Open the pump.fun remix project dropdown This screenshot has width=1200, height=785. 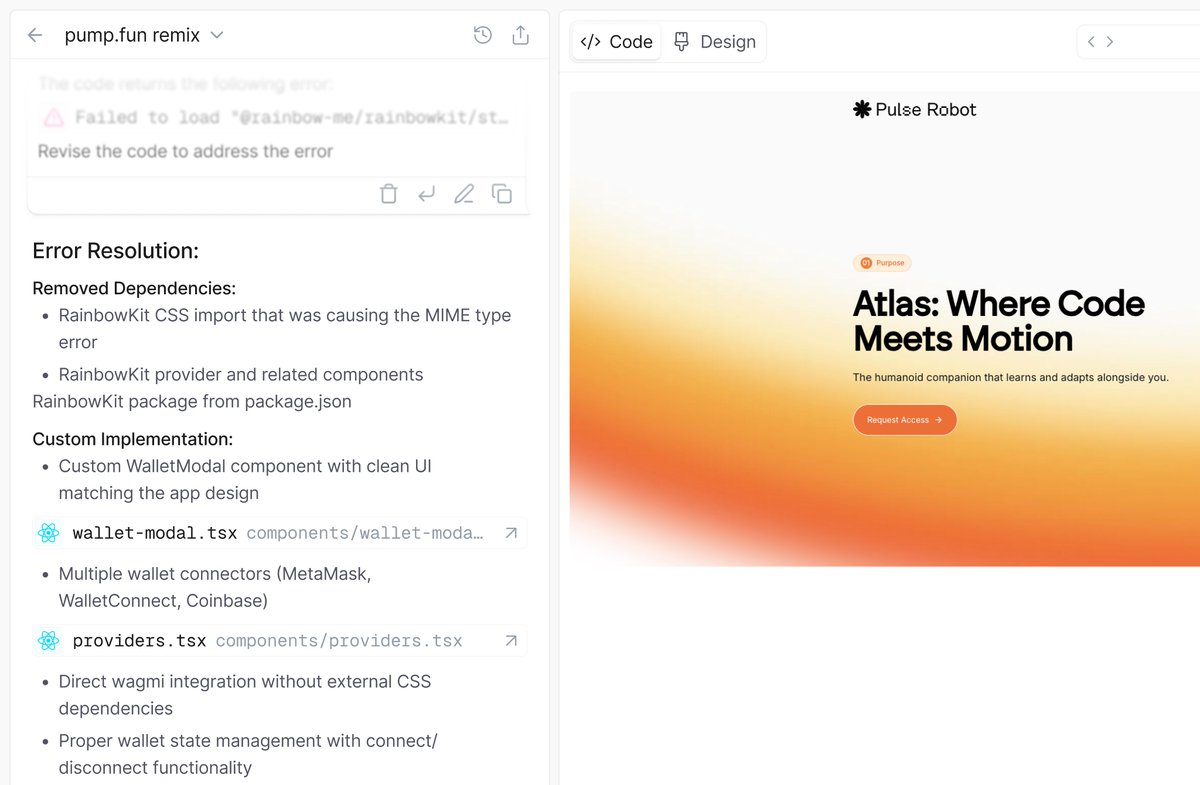(x=144, y=35)
